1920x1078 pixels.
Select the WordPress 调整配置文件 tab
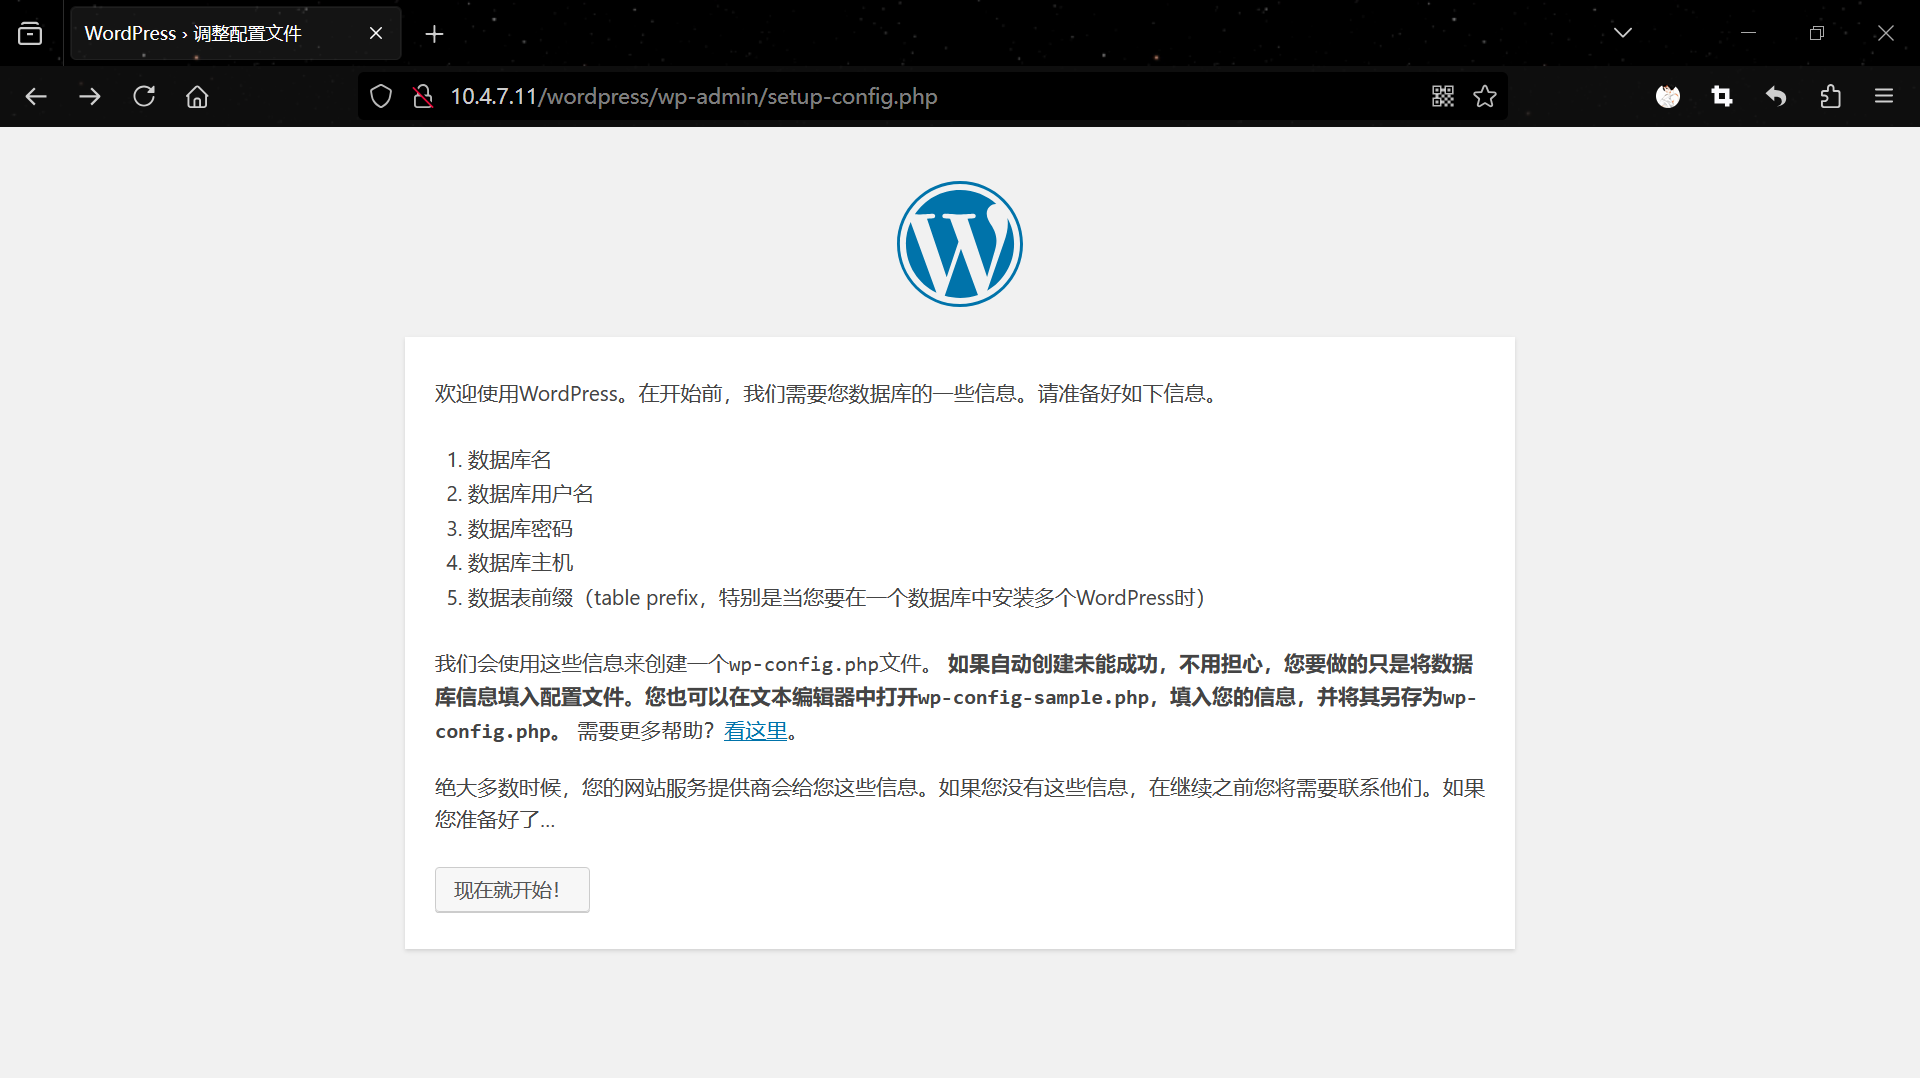(x=236, y=33)
